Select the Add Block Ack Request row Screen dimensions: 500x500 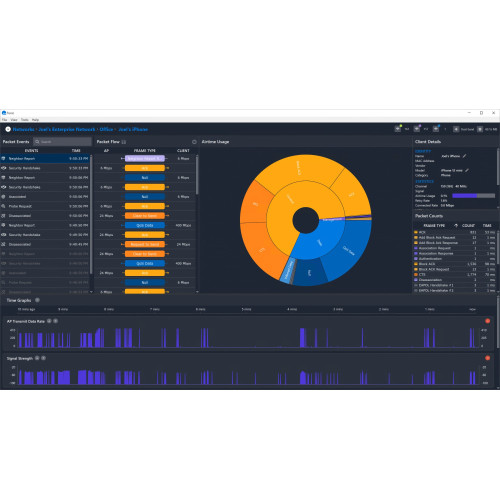point(455,237)
